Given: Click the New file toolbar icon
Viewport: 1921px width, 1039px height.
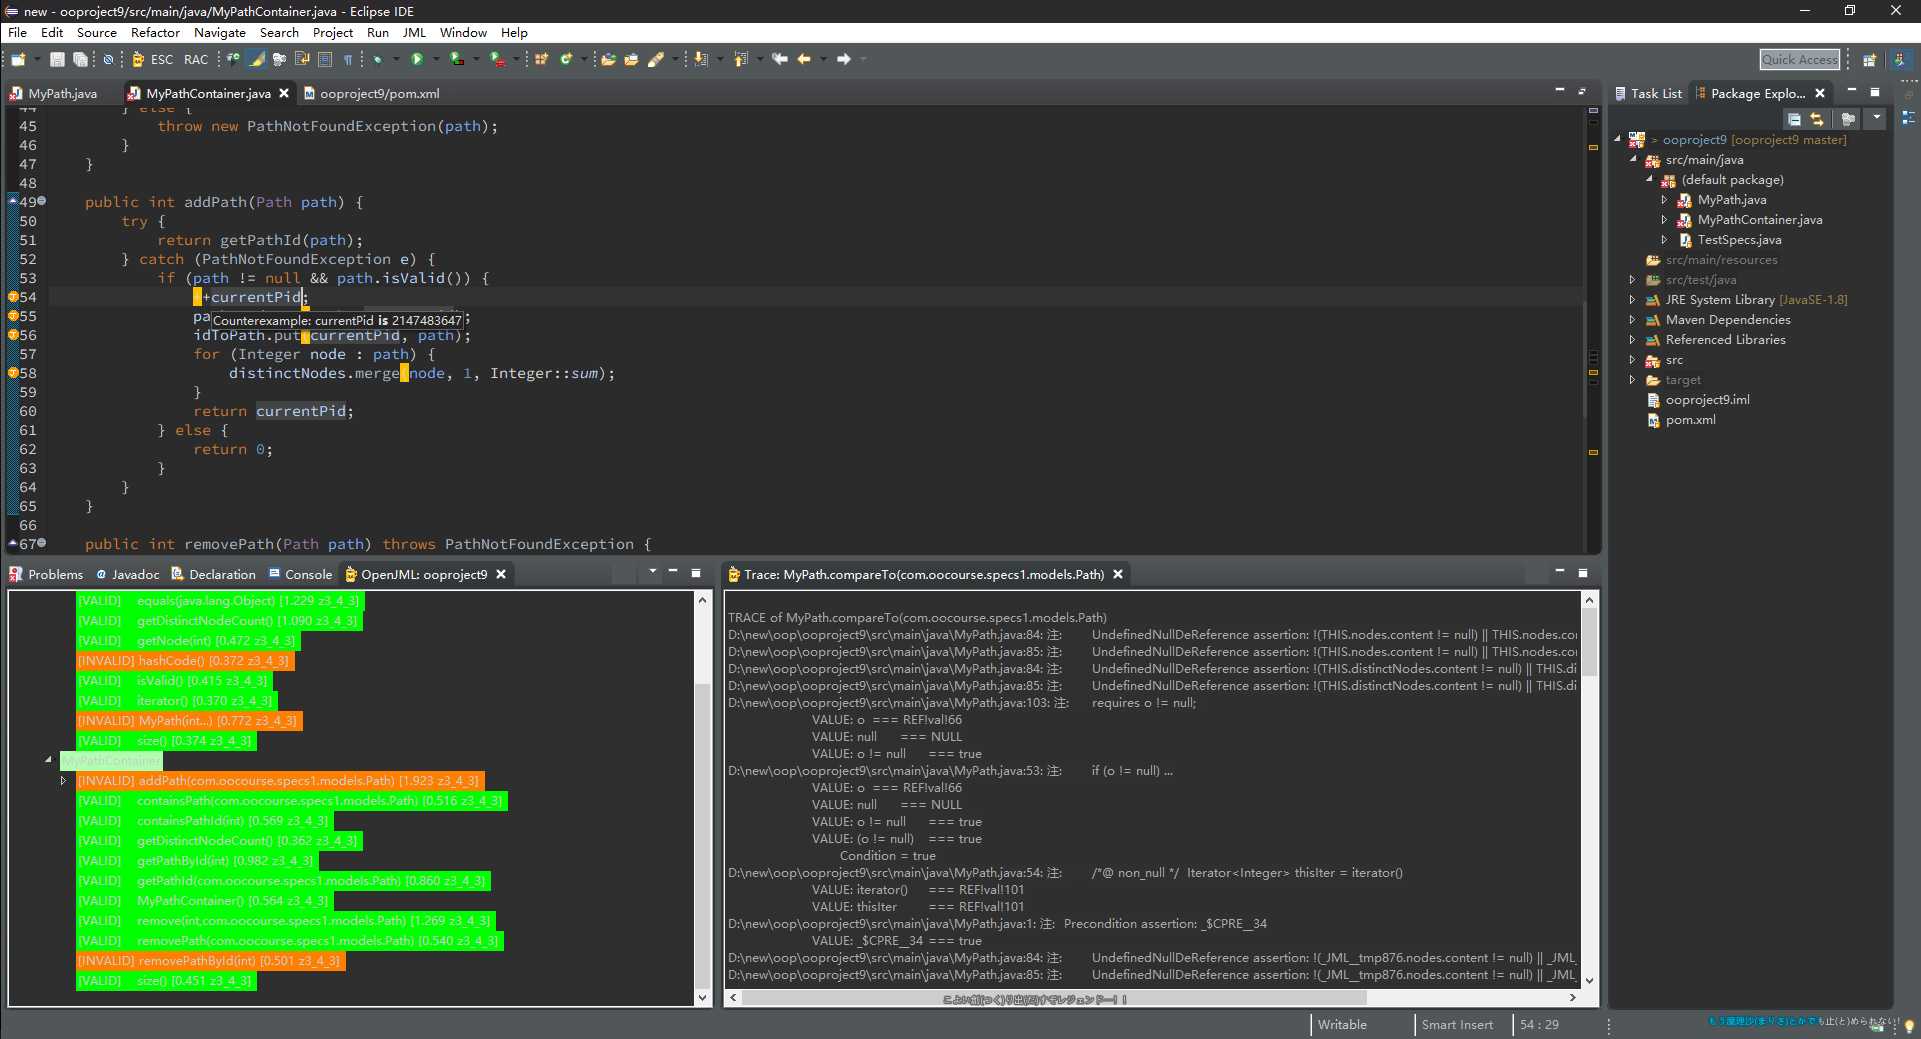Looking at the screenshot, I should pyautogui.click(x=18, y=60).
